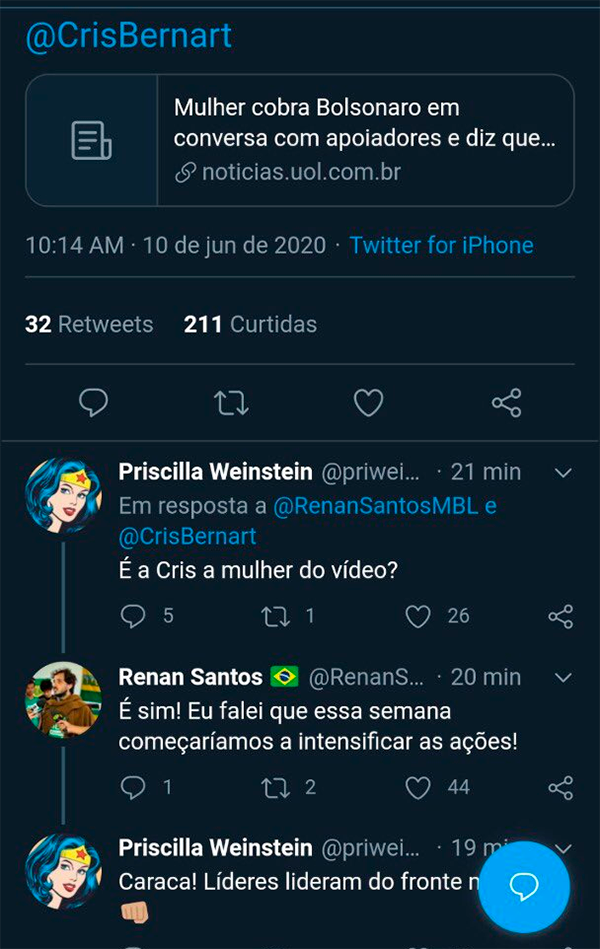Open Renan Santos's profile picture
600x949 pixels.
(63, 700)
